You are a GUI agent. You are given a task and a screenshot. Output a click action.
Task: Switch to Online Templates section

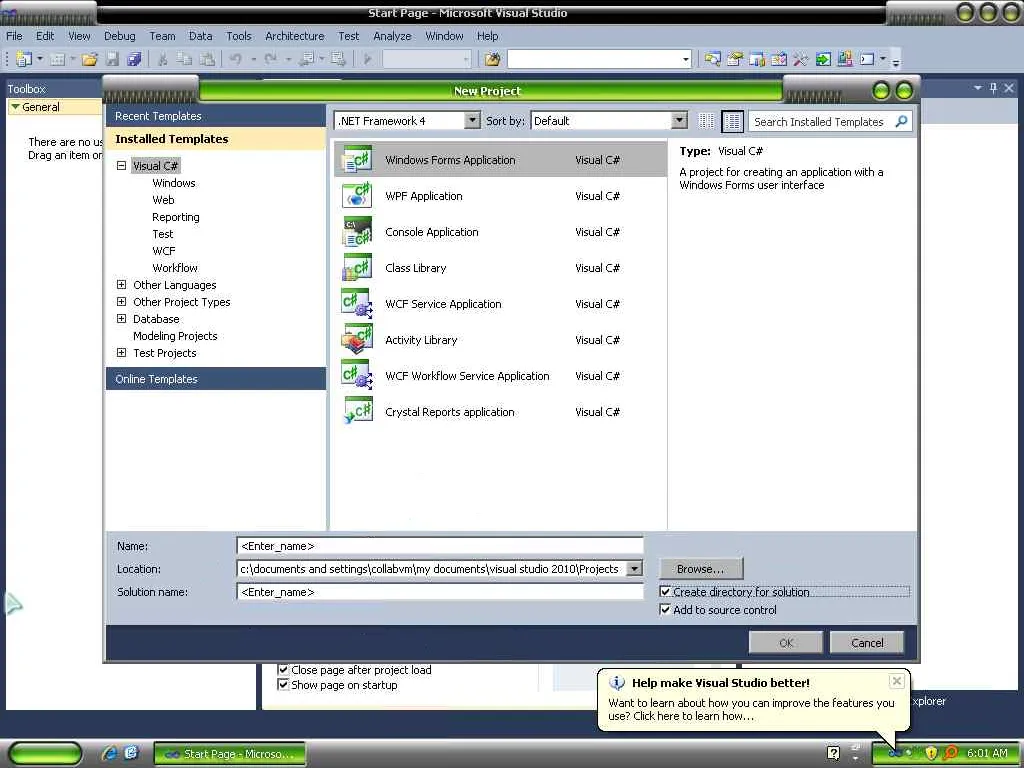point(216,379)
